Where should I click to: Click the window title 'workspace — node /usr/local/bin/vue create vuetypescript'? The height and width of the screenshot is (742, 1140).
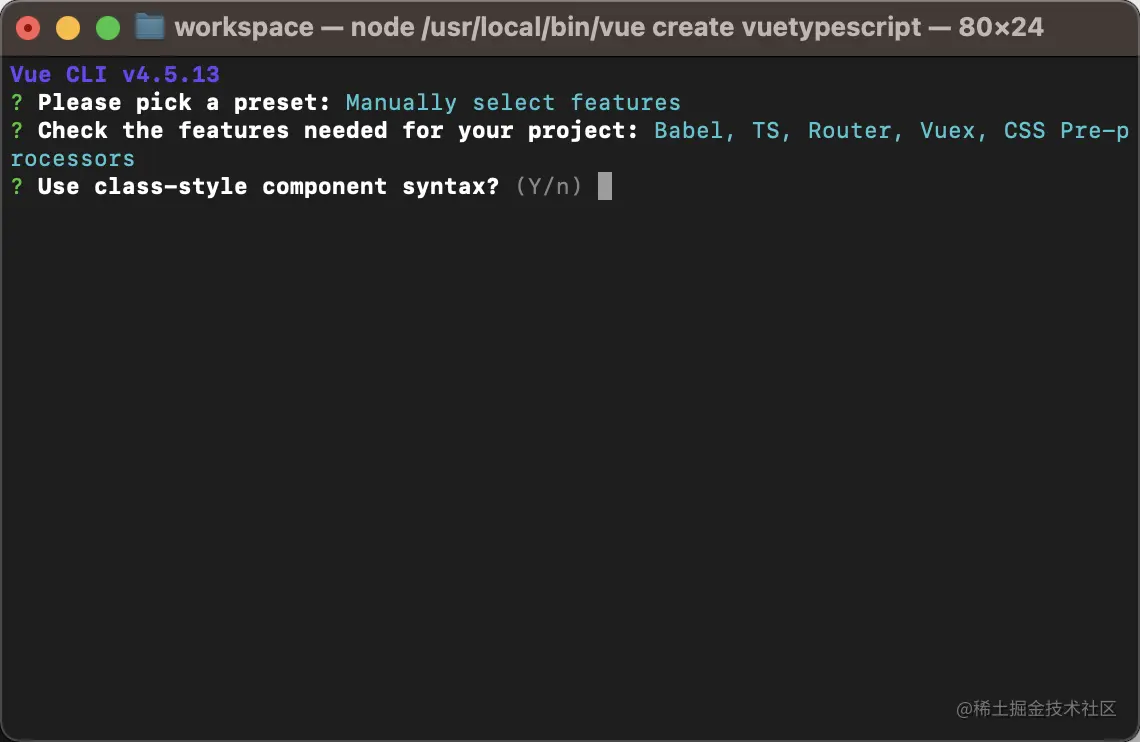click(548, 28)
